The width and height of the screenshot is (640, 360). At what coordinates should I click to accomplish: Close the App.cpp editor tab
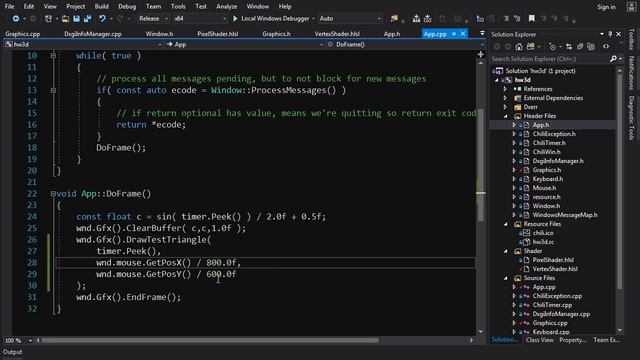click(463, 34)
